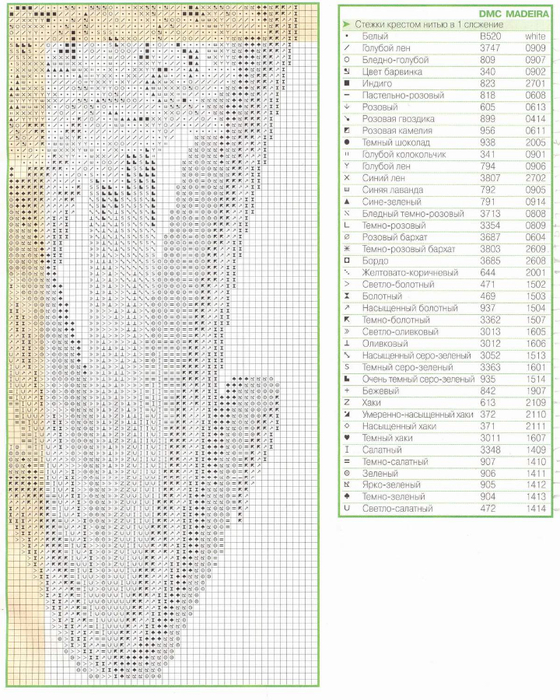Viewport: 560px width, 700px height.
Task: Click 'Цвет барвинка' label
Action: 392,71
